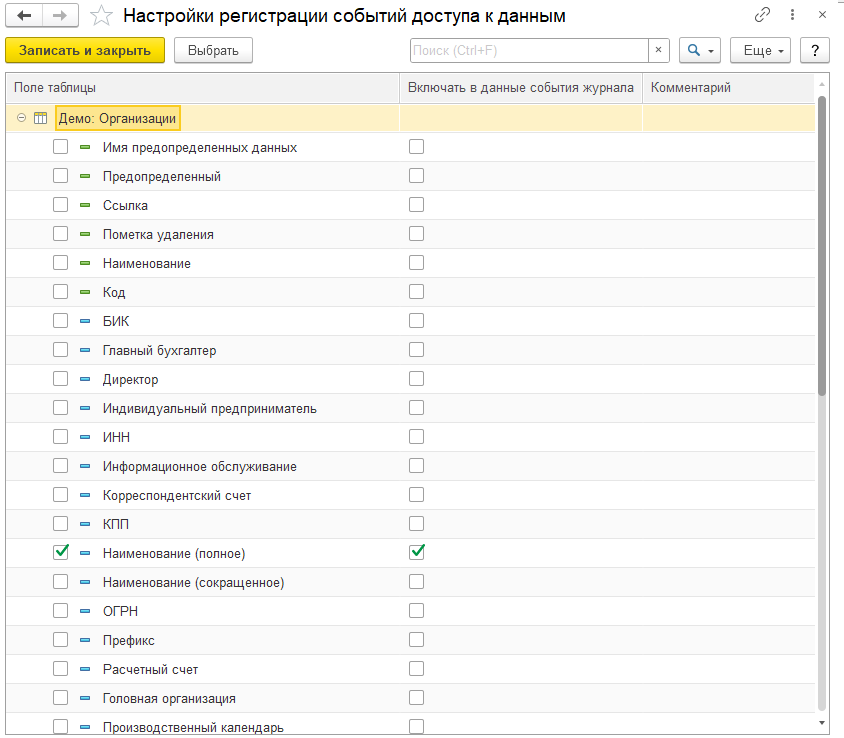Screen dimensions: 844x738
Task: Open help with the question mark button
Action: (x=815, y=50)
